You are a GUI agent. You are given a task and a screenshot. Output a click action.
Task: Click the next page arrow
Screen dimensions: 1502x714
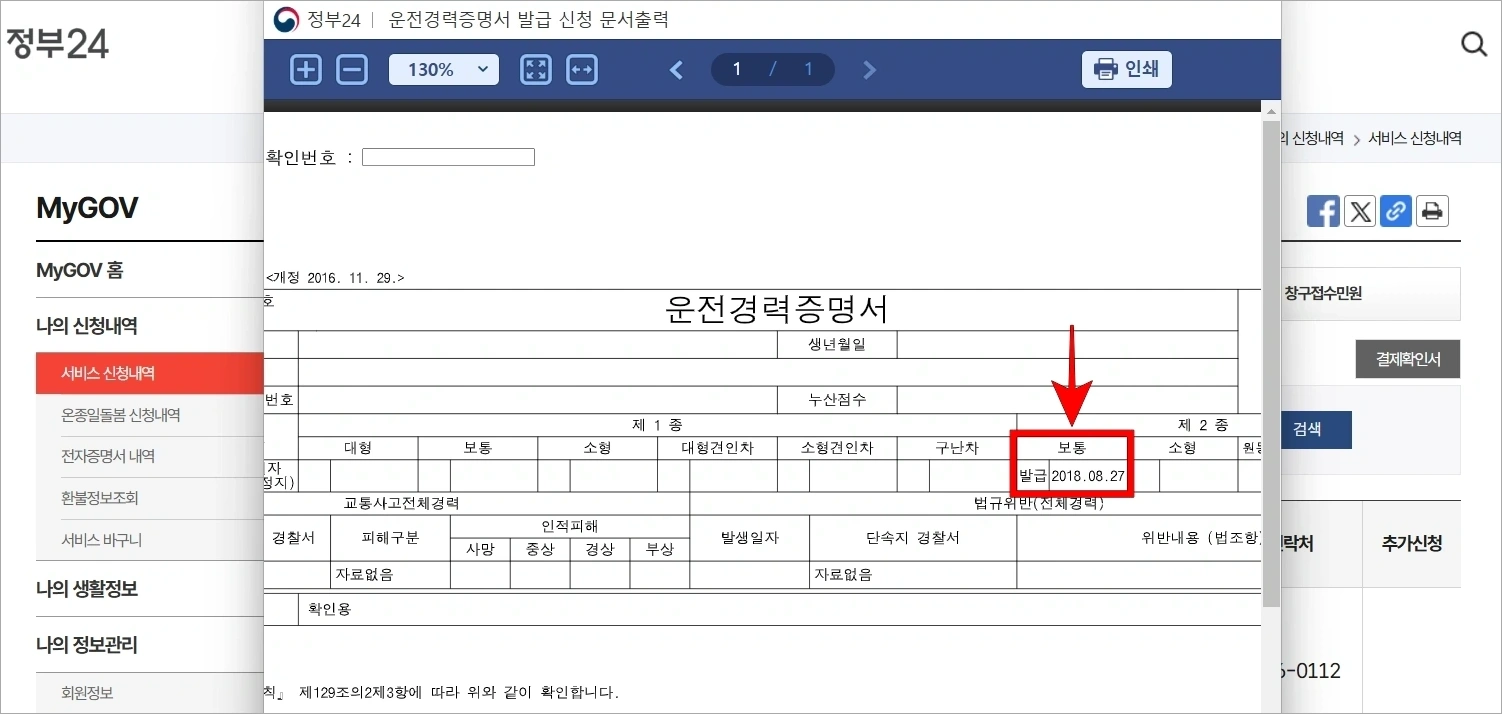[868, 69]
